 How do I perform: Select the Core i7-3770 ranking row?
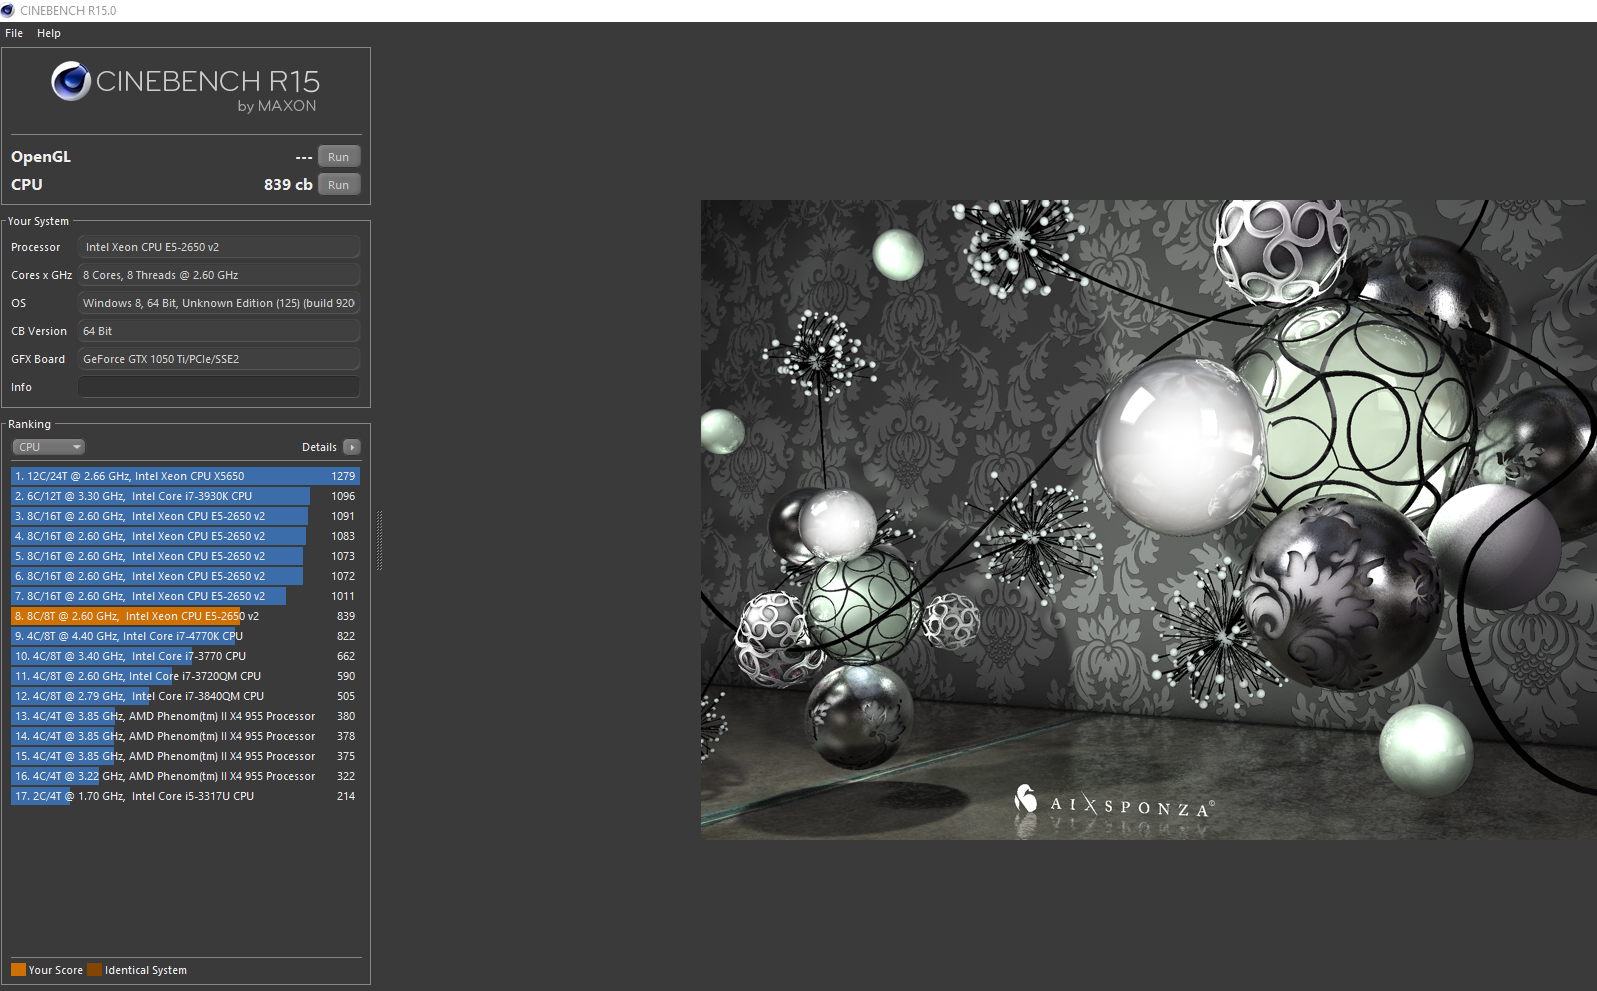[x=185, y=656]
